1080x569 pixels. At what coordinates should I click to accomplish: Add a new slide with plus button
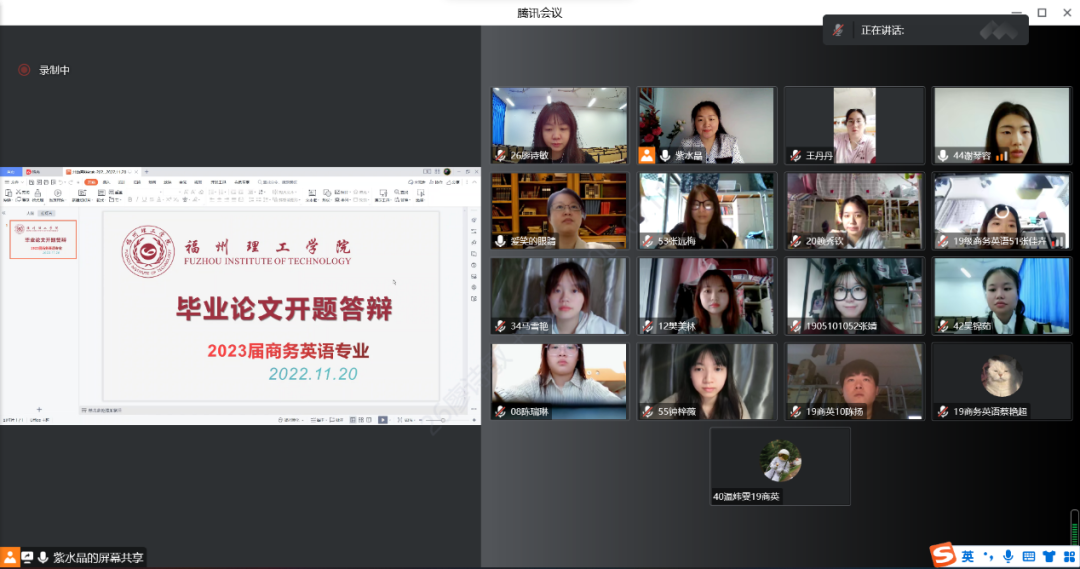coord(39,409)
